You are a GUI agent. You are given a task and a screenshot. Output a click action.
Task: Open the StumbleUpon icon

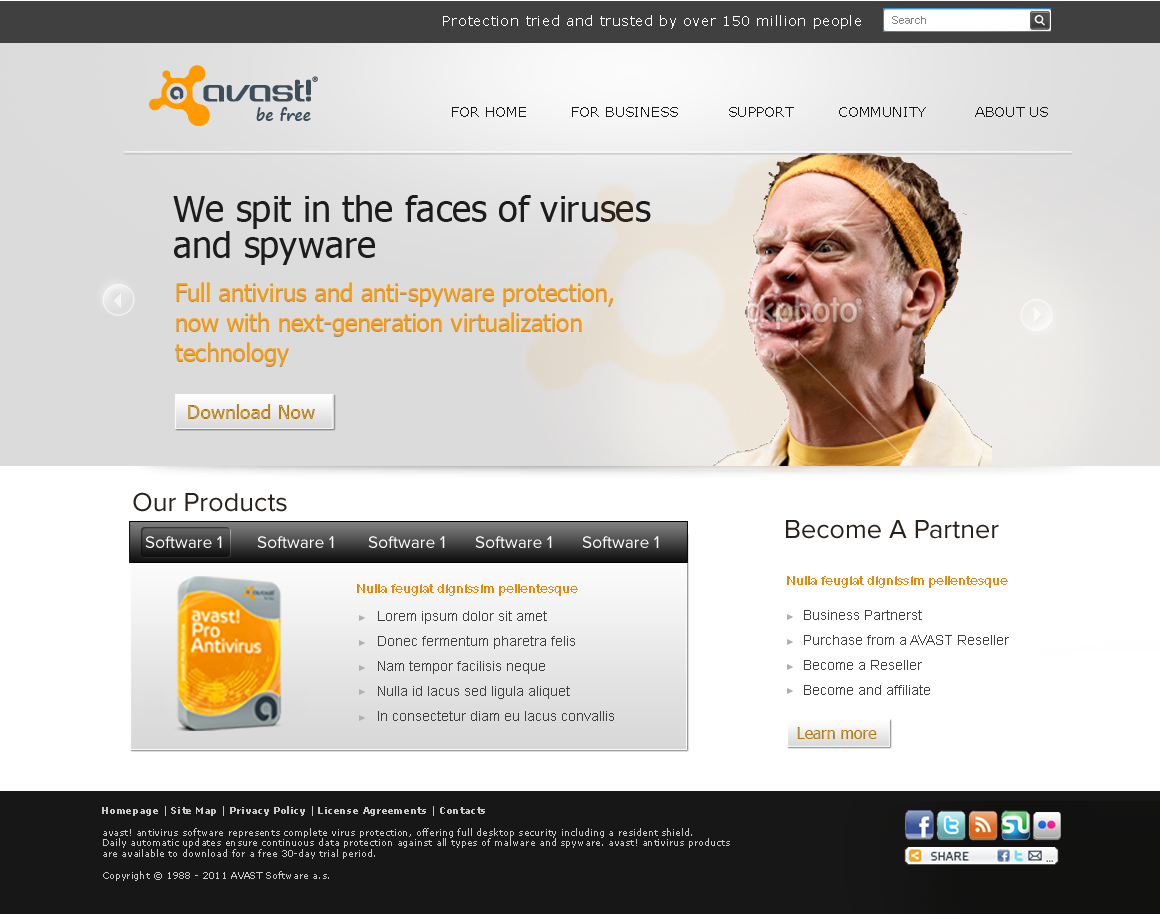[1014, 824]
